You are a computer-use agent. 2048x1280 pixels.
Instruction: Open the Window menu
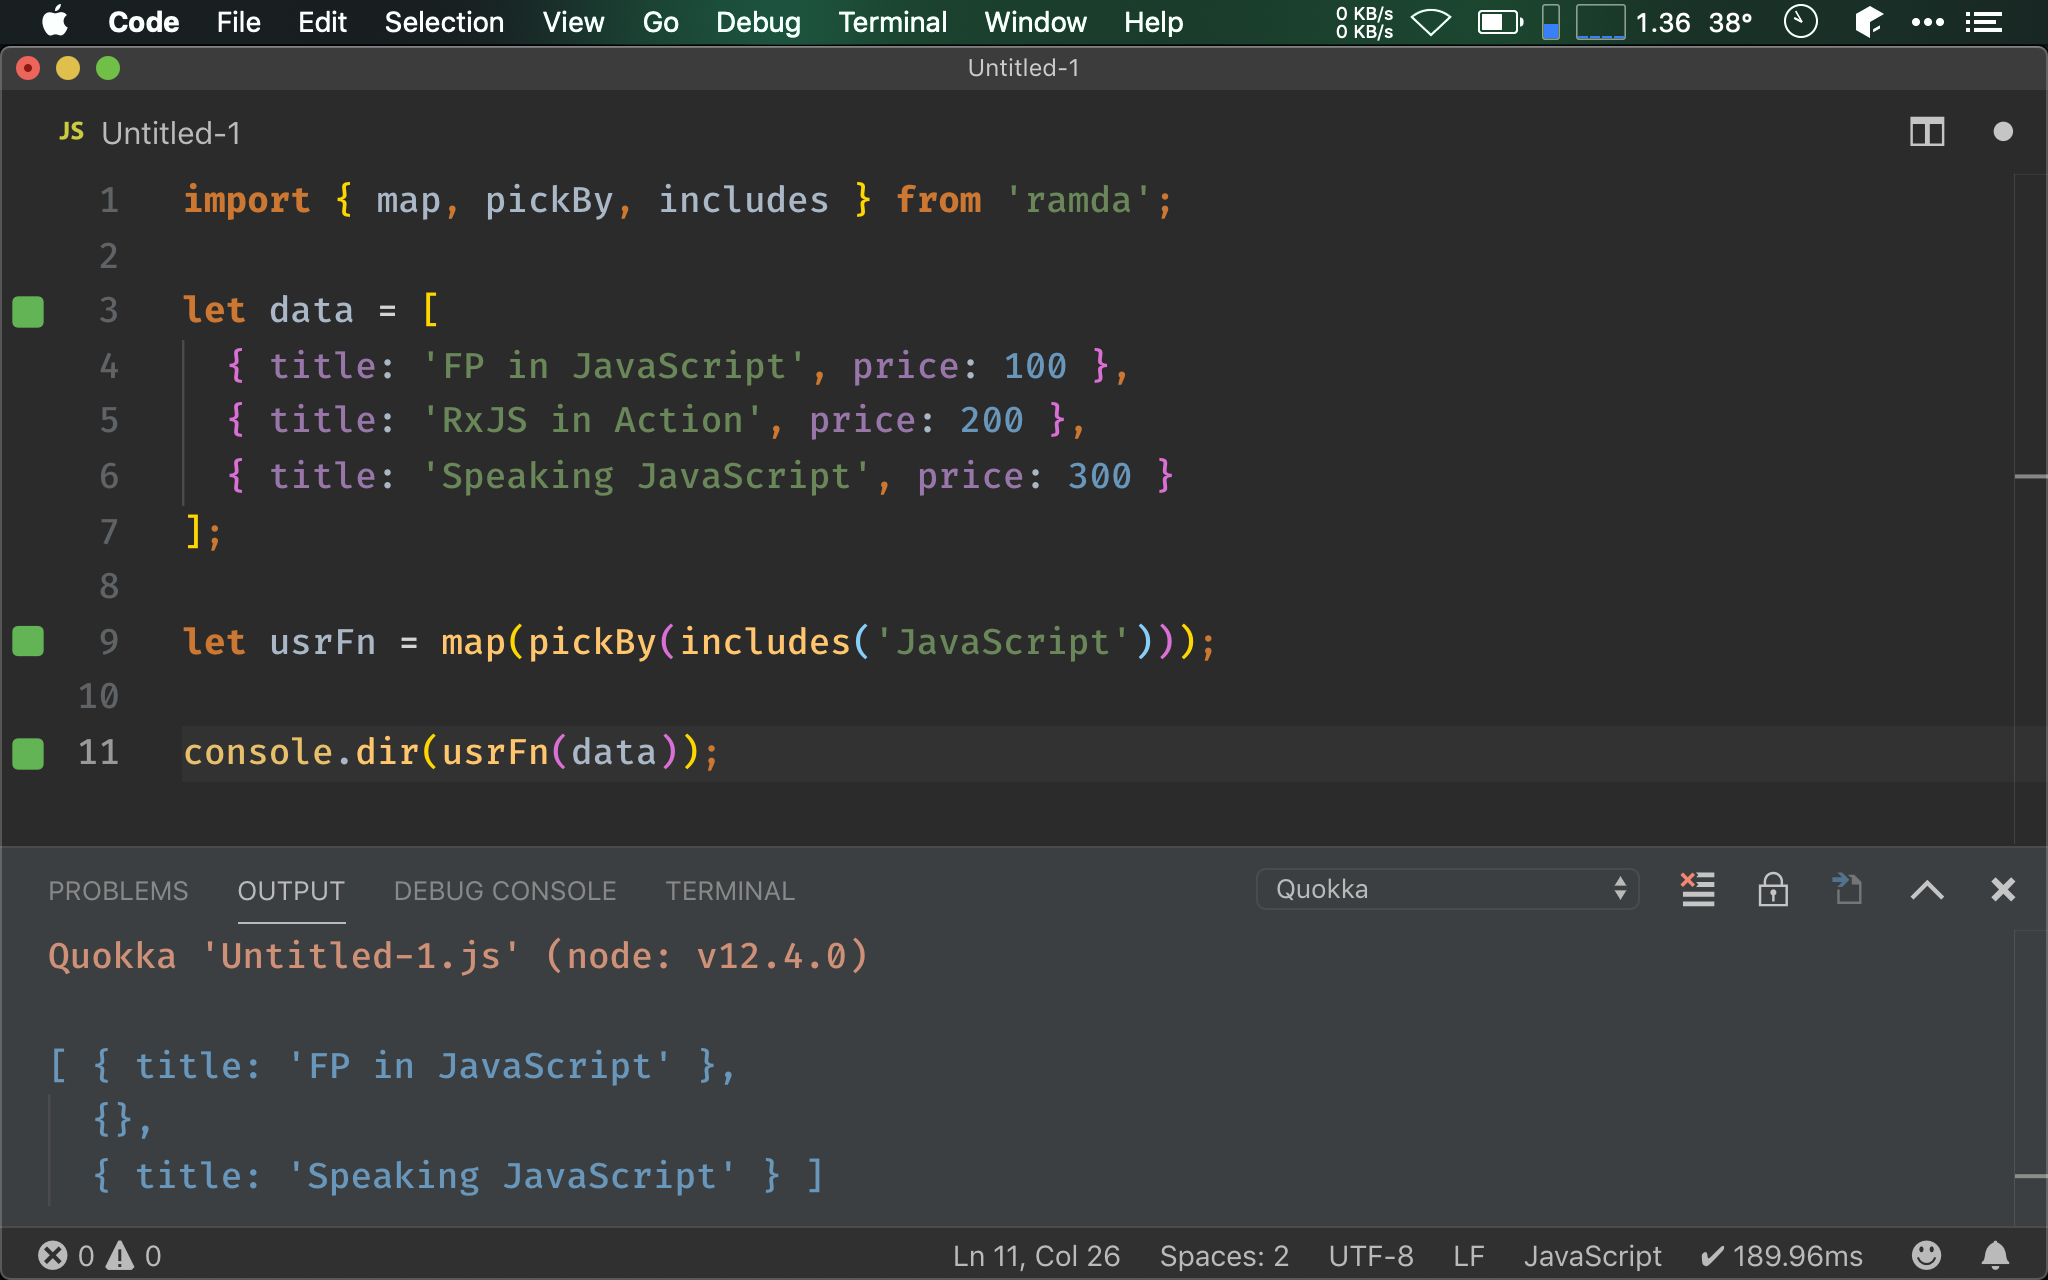(x=1035, y=22)
